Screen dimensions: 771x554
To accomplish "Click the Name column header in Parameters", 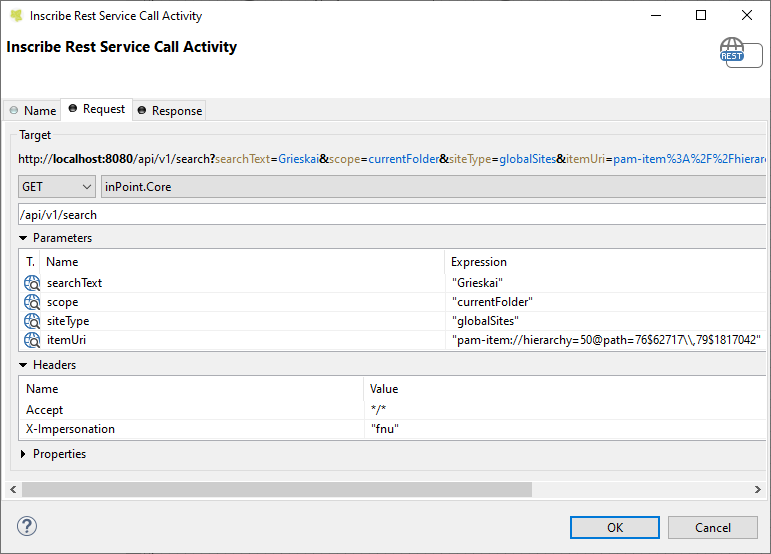I will 242,262.
